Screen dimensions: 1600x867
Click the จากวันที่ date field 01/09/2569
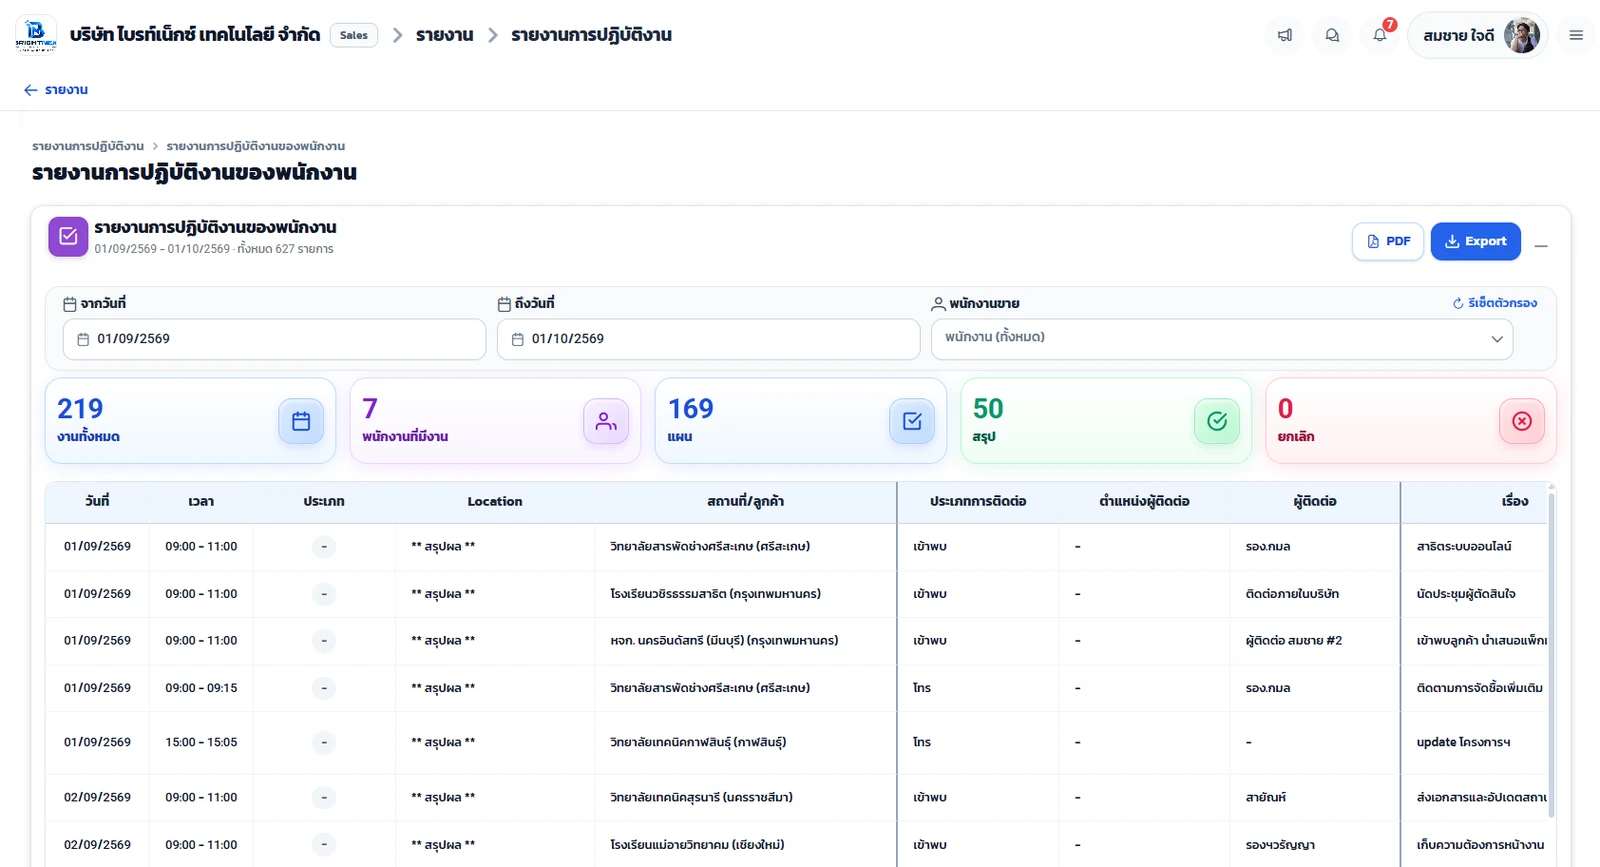274,339
